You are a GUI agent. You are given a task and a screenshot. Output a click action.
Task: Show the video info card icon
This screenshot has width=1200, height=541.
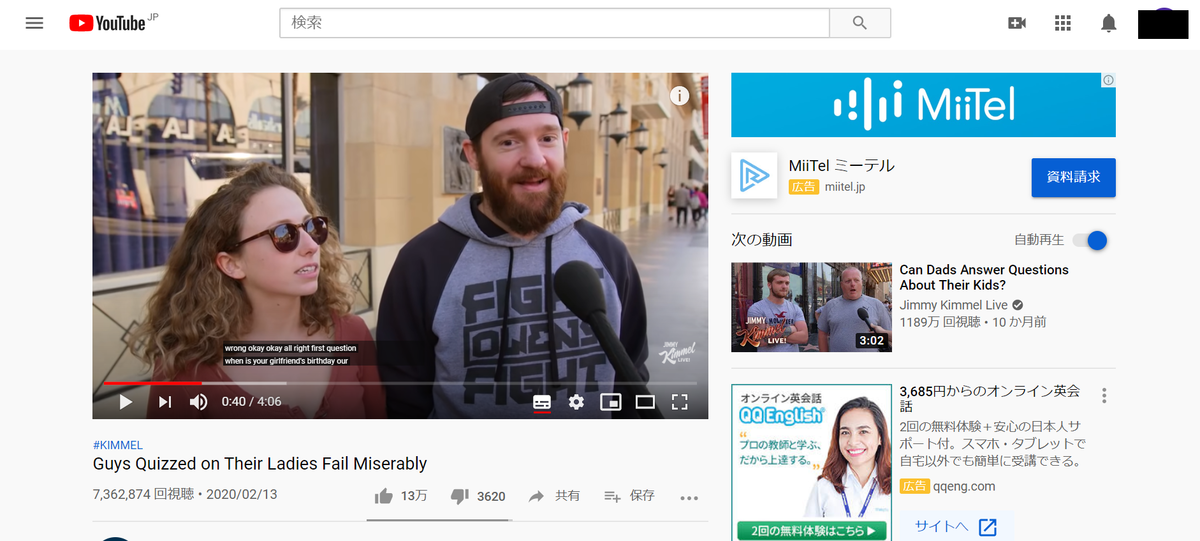point(680,96)
